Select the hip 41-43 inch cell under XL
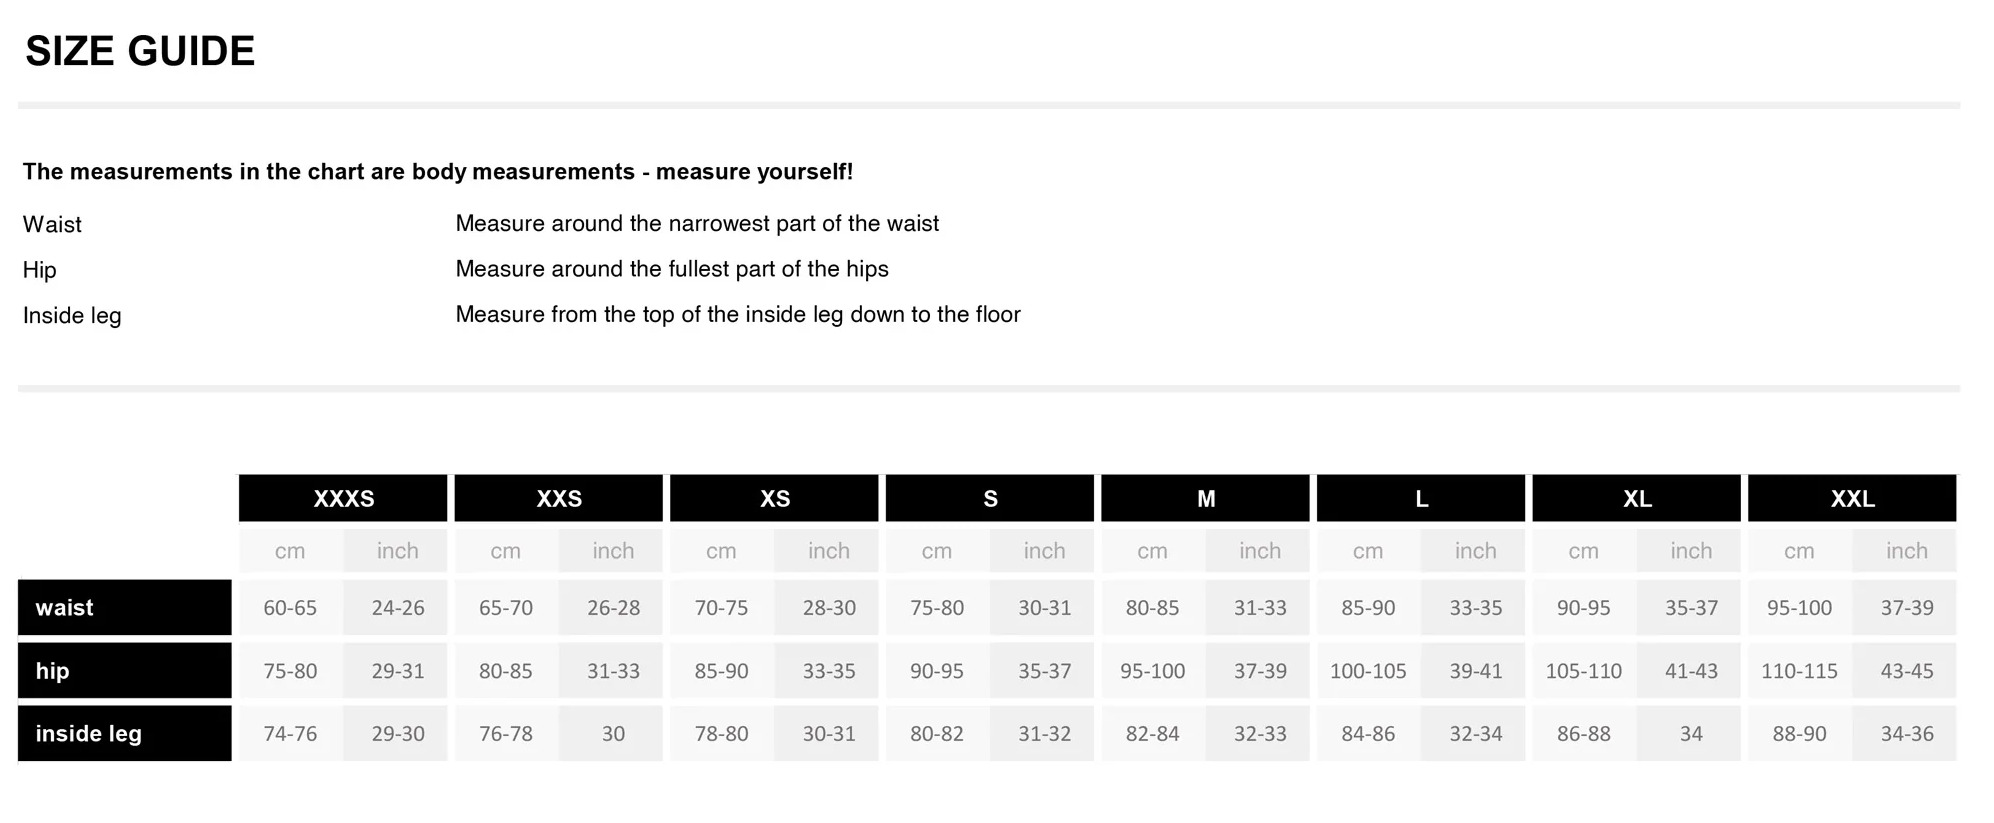Screen dimensions: 1994x823 point(1691,670)
